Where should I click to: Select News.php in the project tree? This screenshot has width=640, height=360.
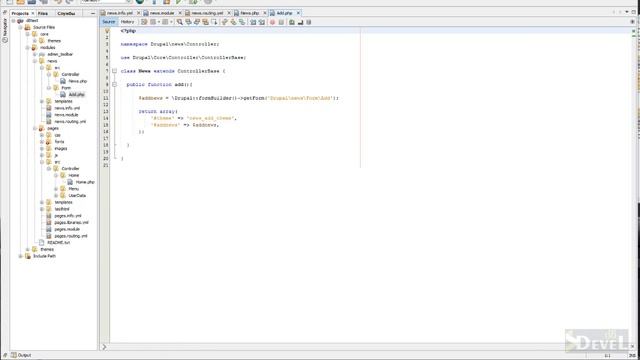pos(78,81)
